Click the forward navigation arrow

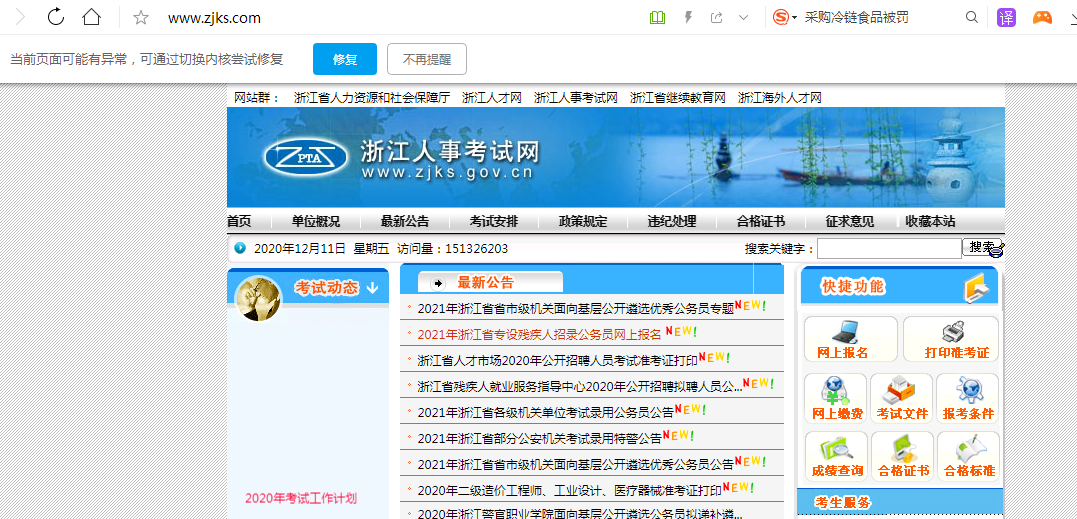[x=20, y=17]
